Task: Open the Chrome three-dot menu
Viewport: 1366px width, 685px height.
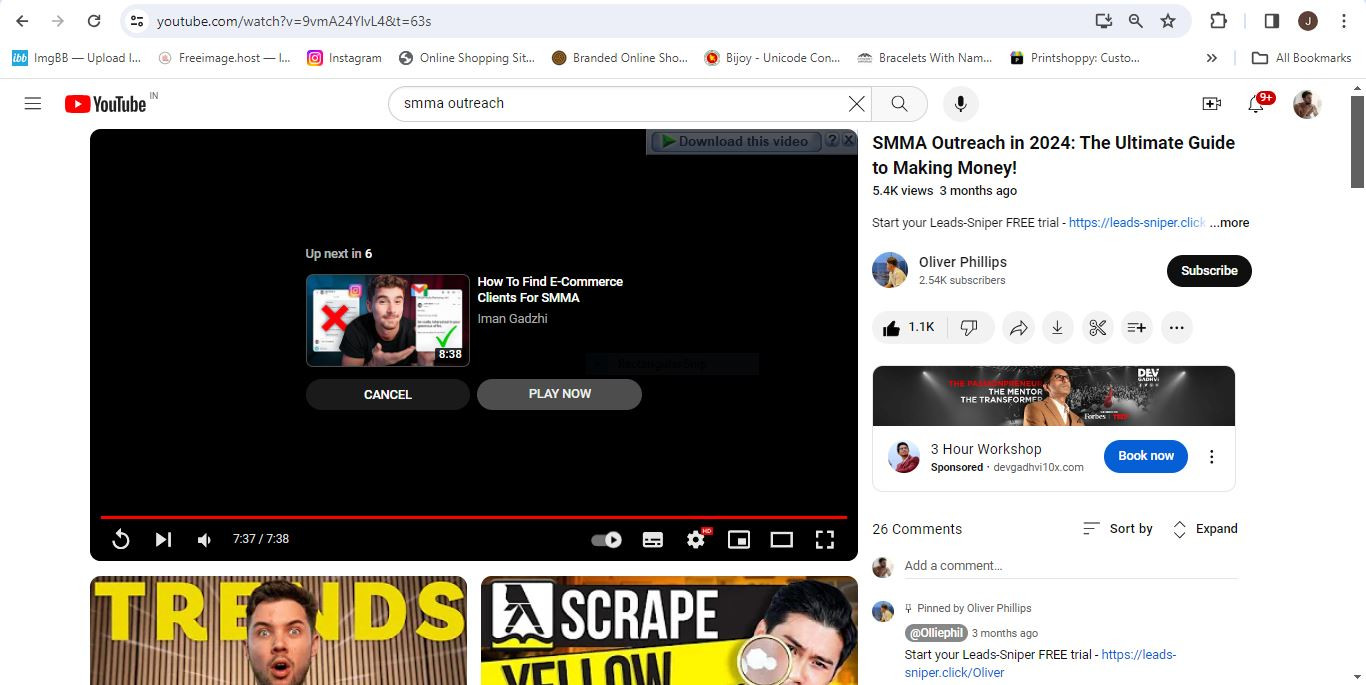Action: pos(1344,20)
